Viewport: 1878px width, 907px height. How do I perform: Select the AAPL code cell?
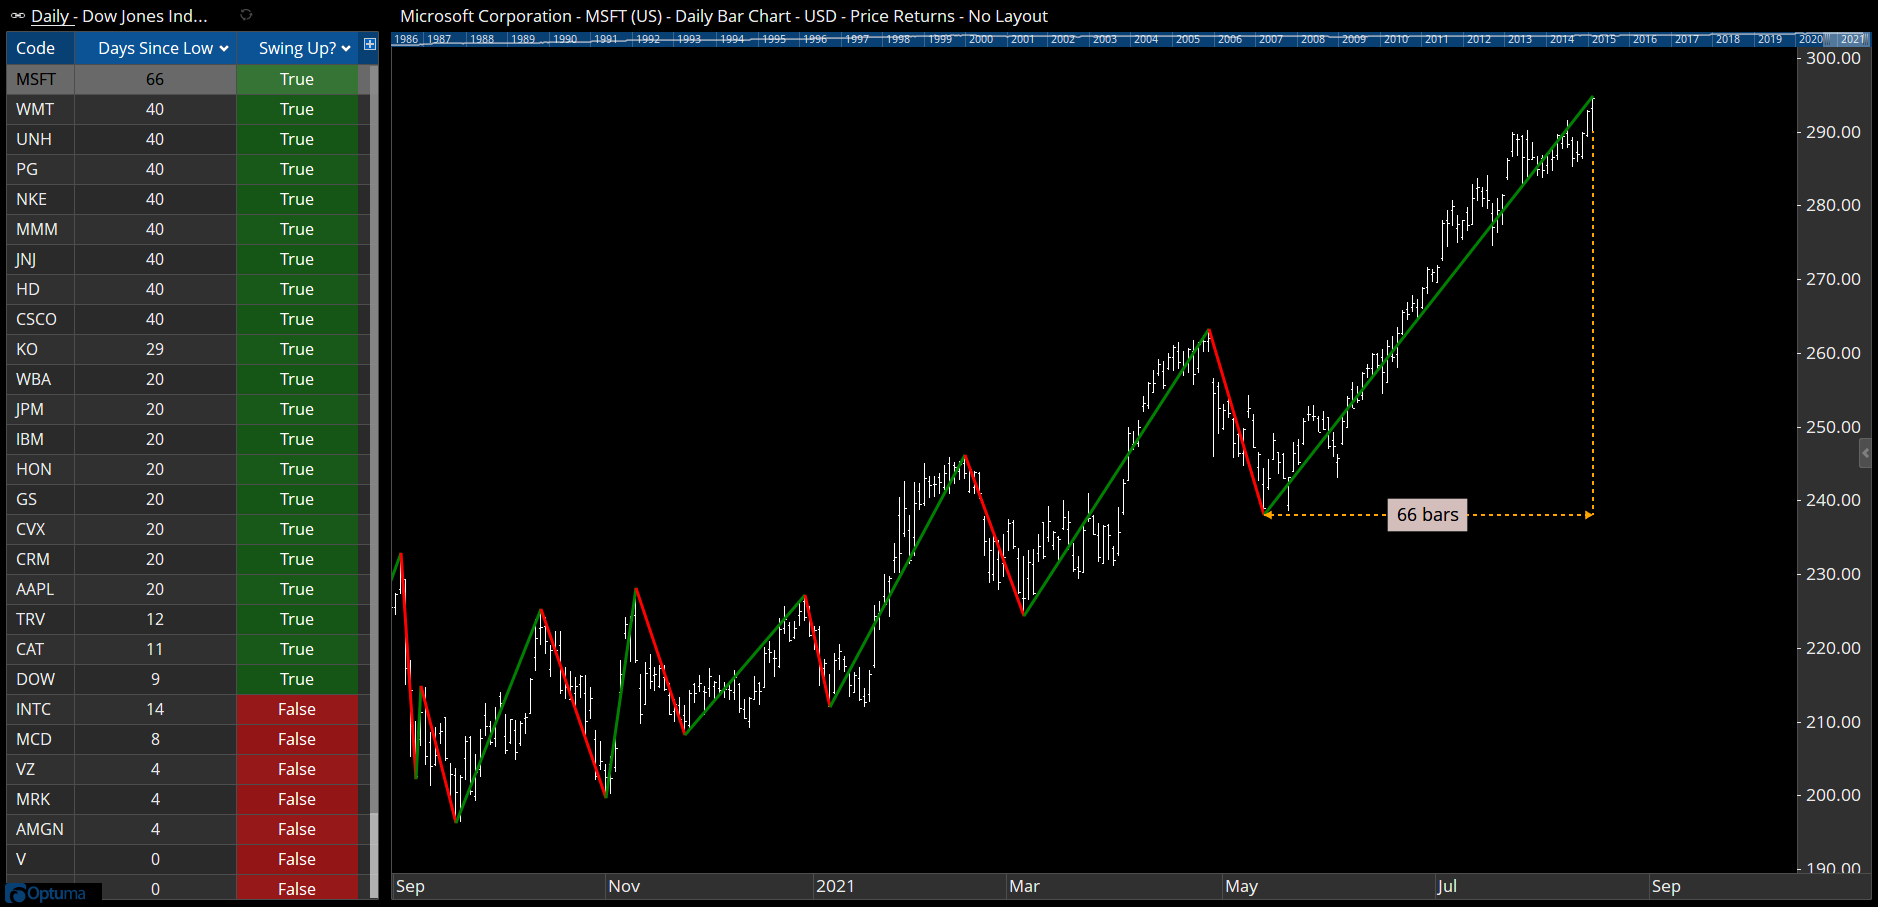[x=40, y=589]
